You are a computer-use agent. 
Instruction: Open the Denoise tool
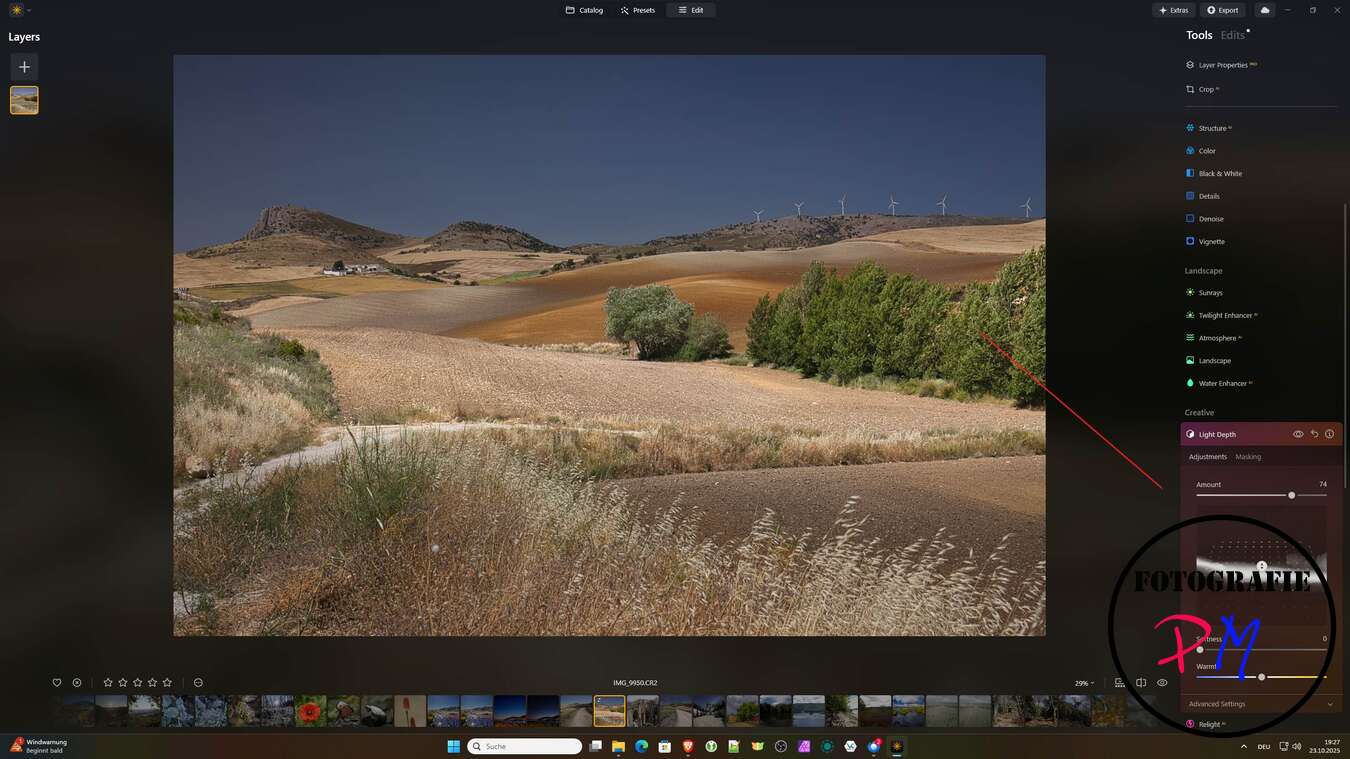(1210, 218)
